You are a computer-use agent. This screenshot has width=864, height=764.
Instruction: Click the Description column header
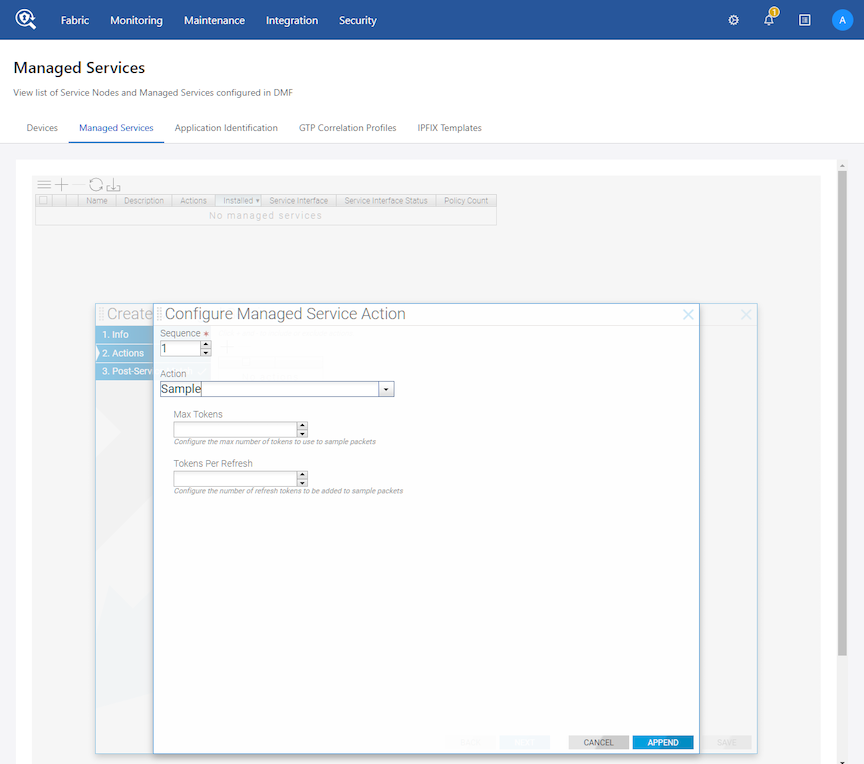pos(144,201)
